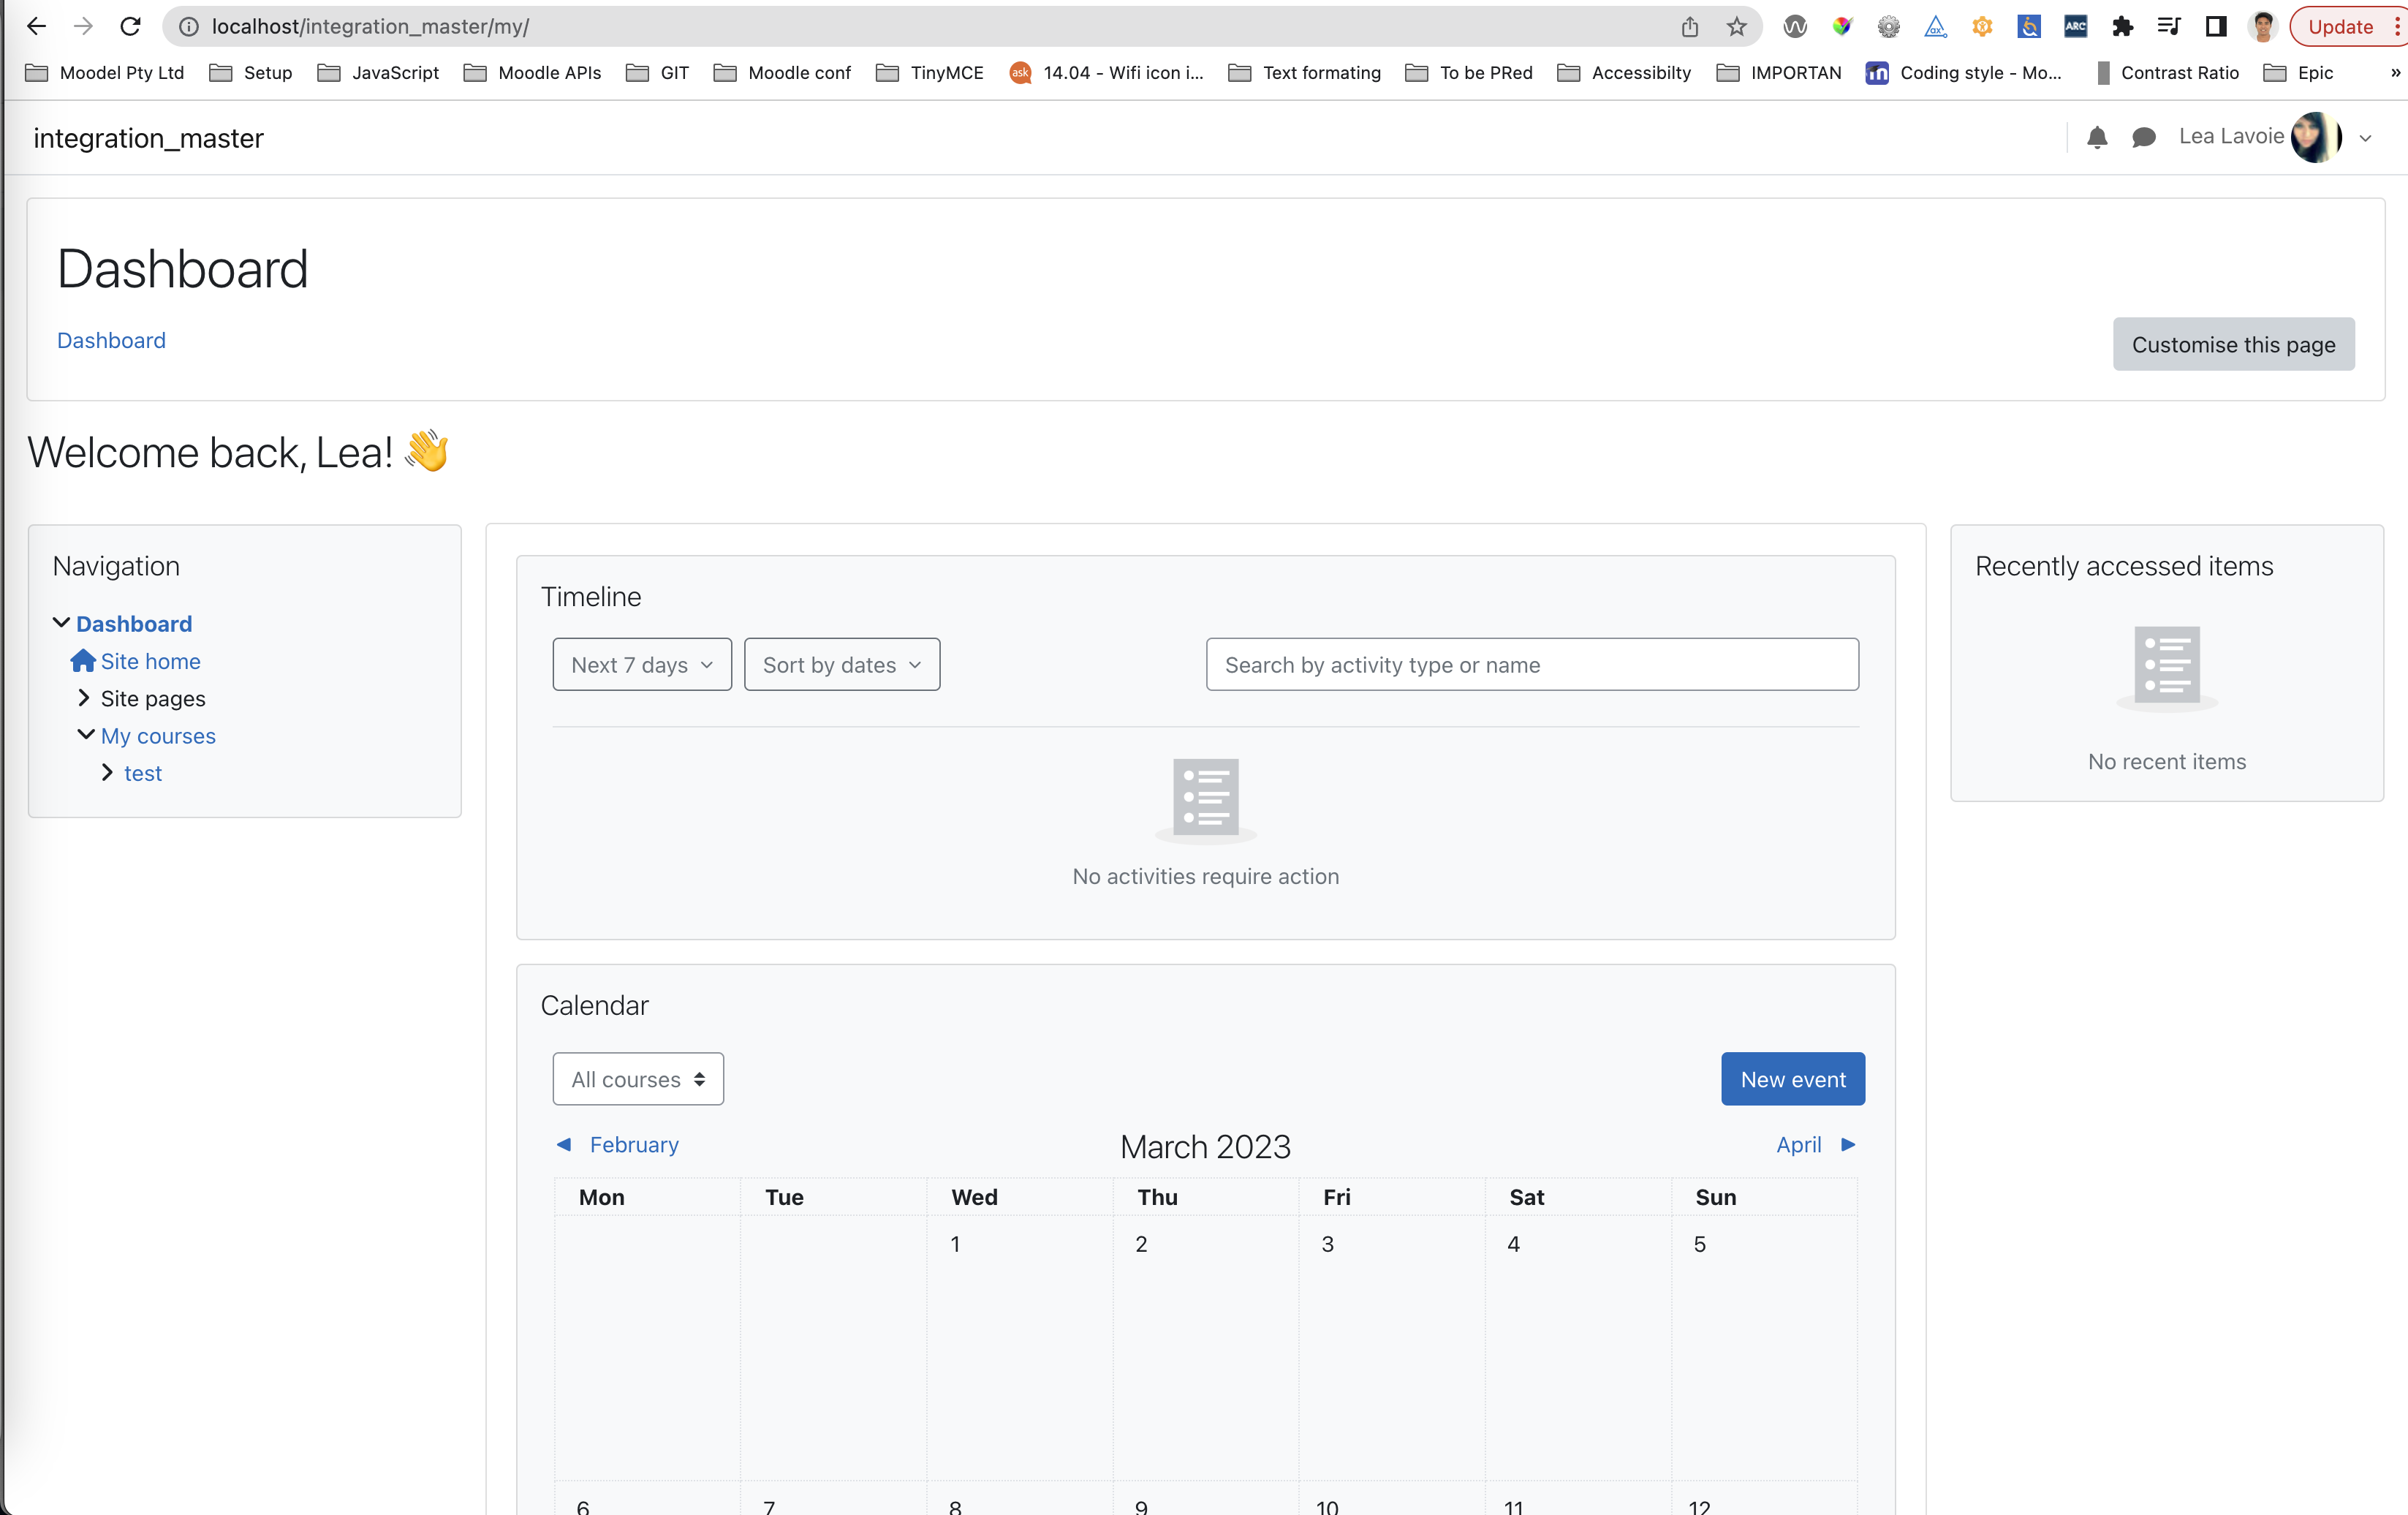
Task: Go to Site home
Action: click(x=150, y=661)
